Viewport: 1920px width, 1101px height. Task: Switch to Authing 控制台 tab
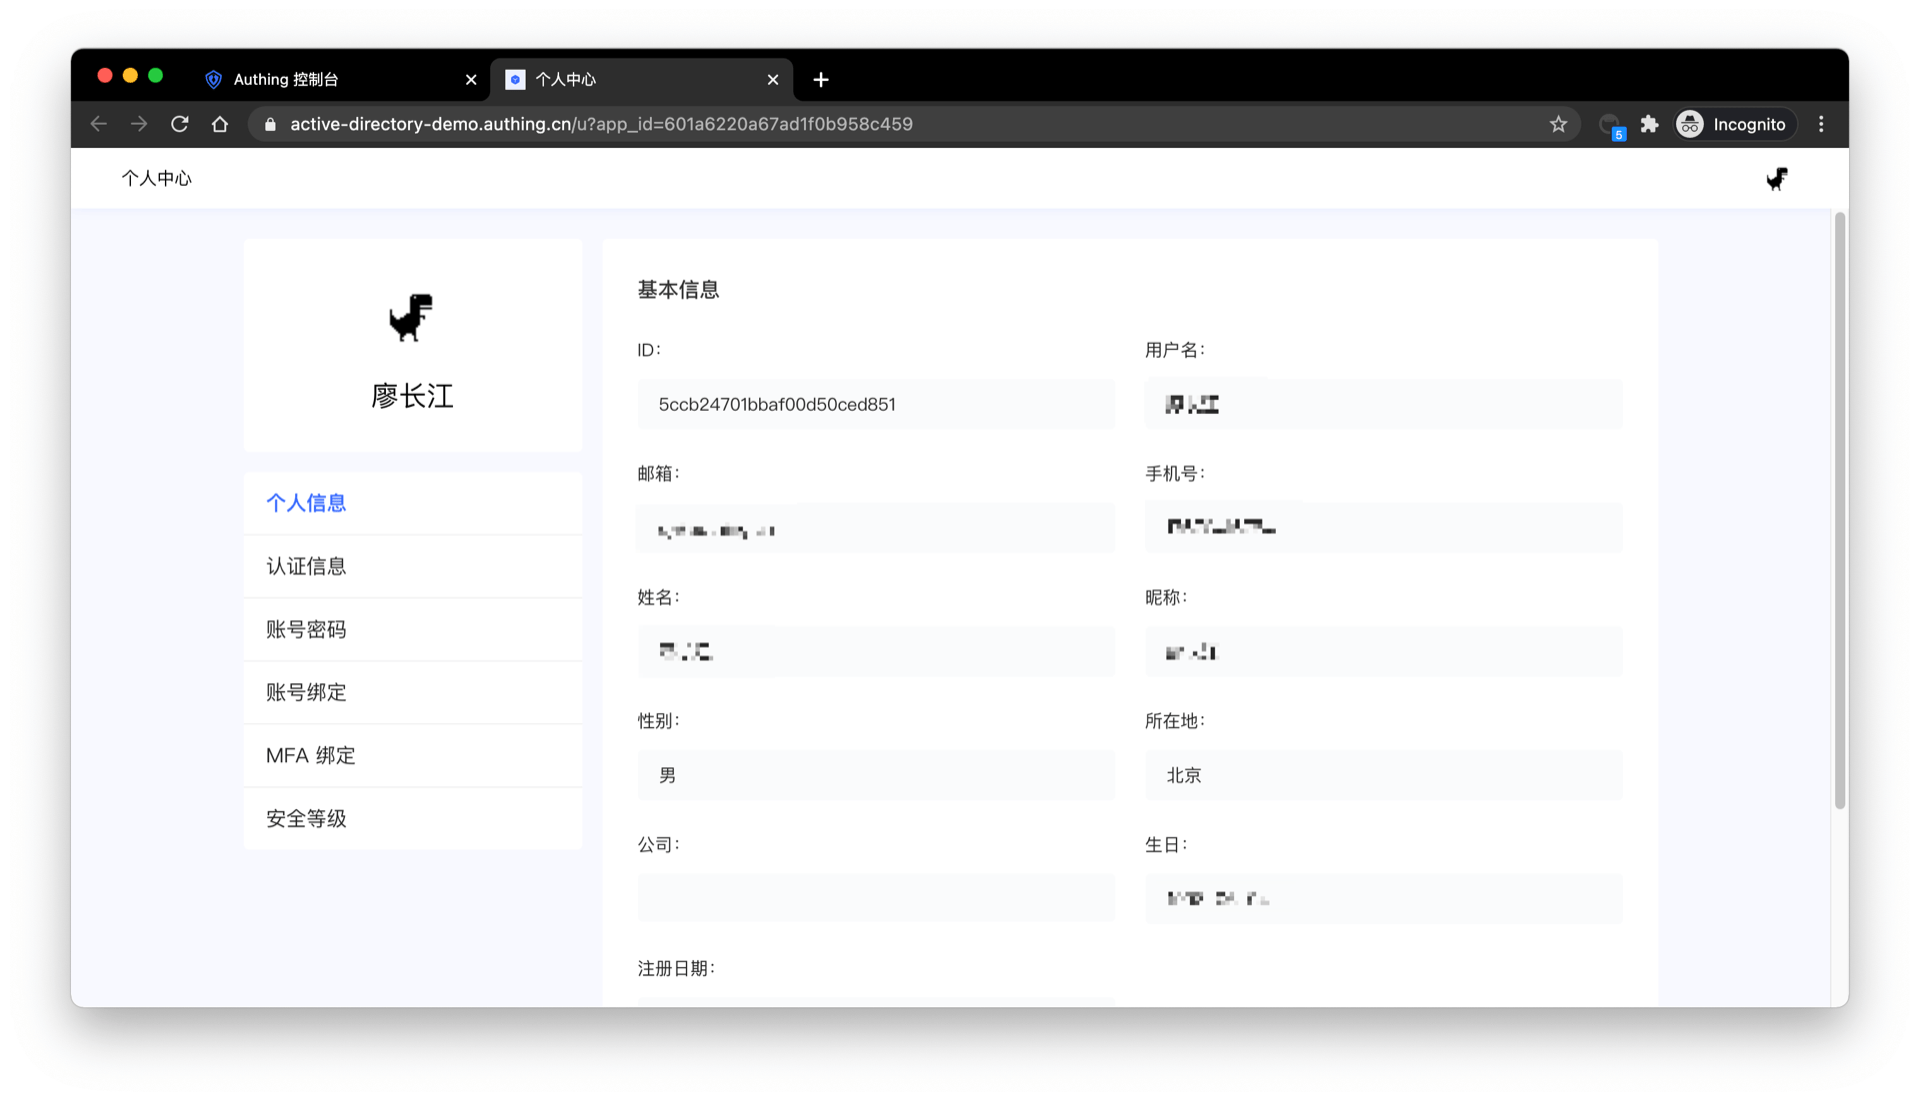[x=340, y=79]
